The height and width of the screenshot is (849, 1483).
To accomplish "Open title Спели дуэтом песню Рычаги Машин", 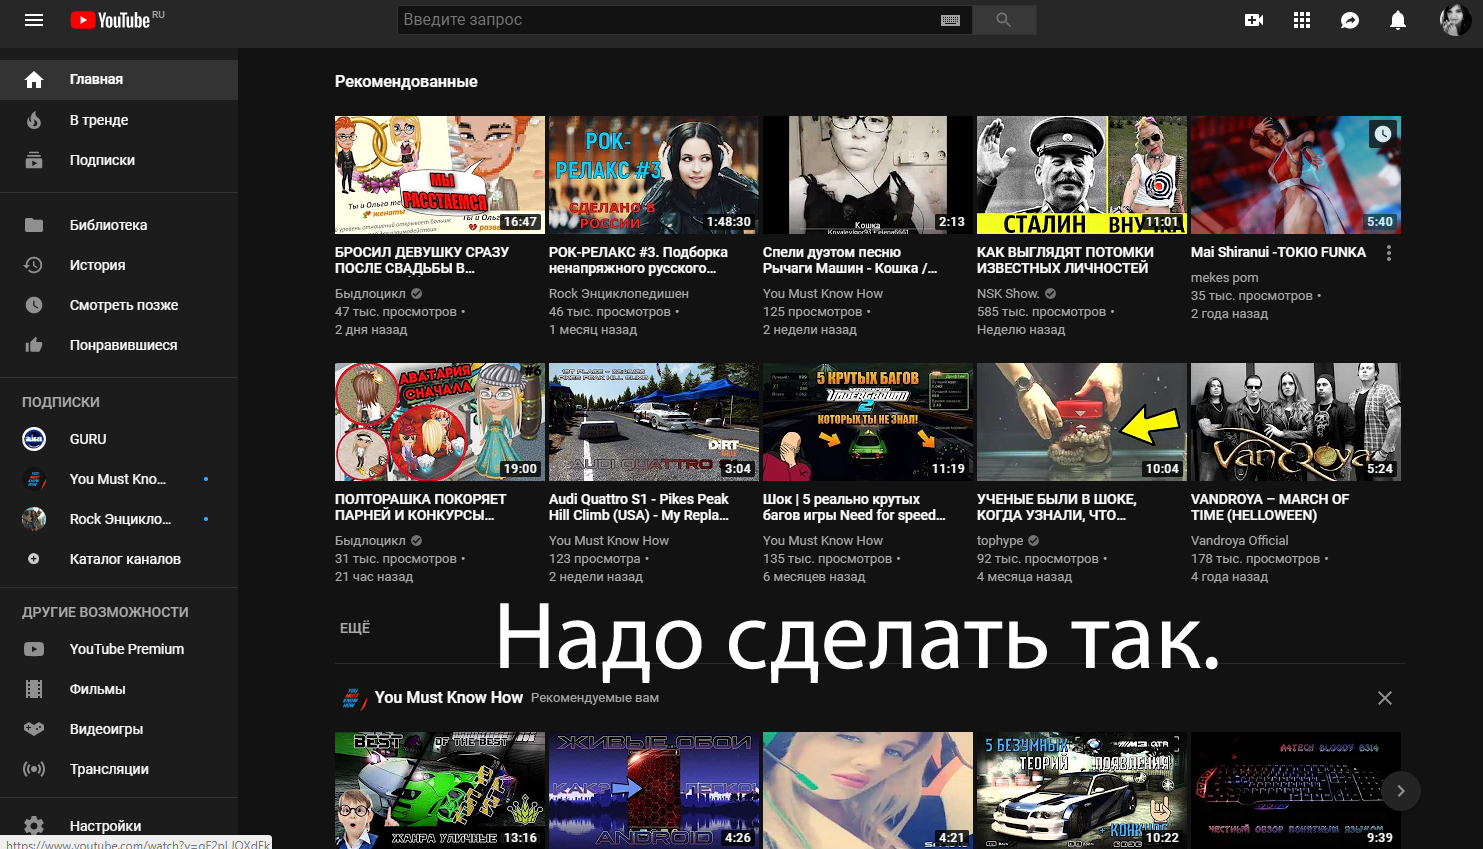I will tap(850, 260).
